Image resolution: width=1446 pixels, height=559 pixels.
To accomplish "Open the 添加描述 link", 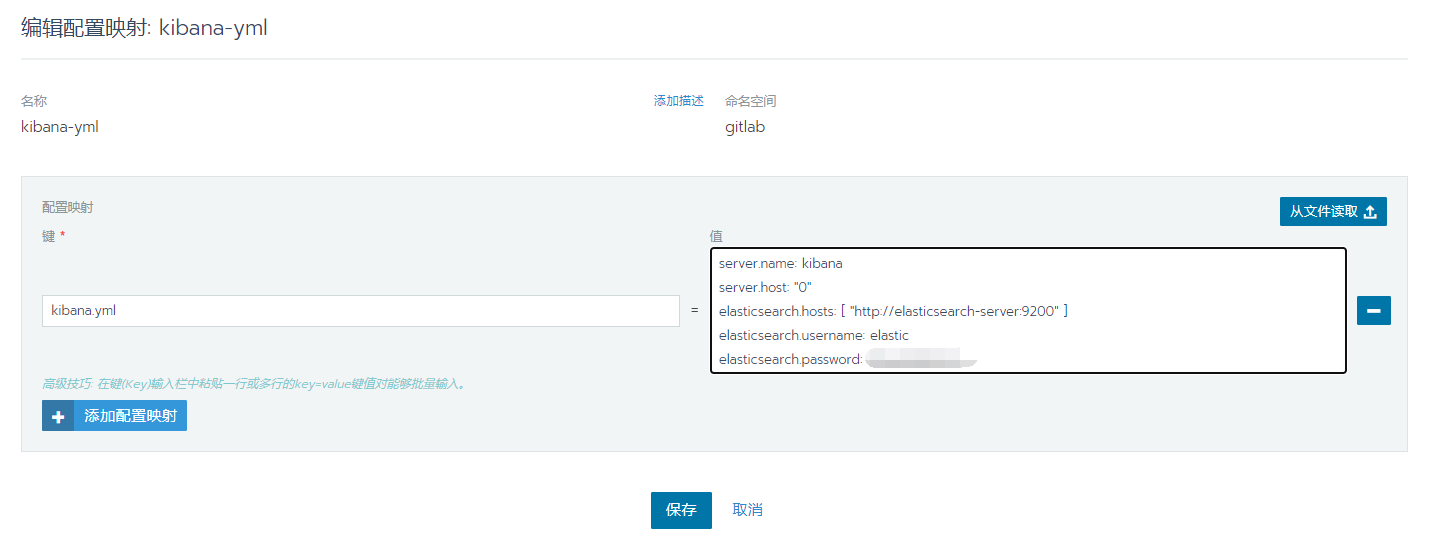I will [x=678, y=101].
